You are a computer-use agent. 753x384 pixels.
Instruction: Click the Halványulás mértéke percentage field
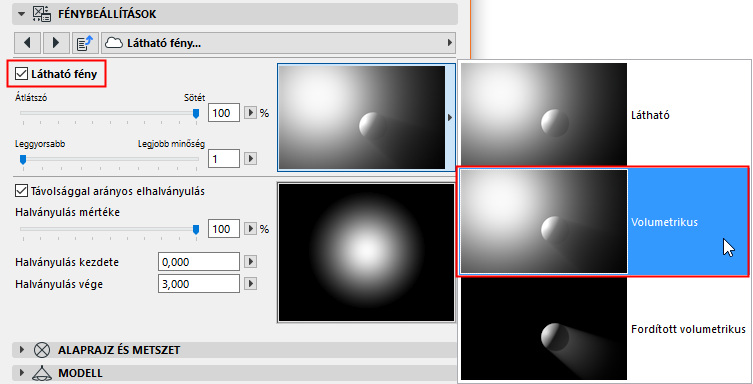(224, 229)
